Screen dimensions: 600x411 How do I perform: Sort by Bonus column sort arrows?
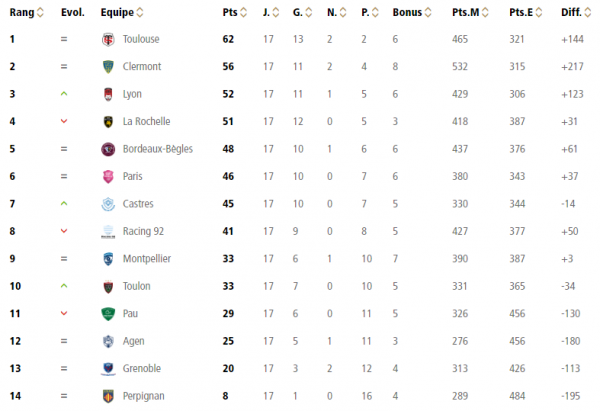[x=428, y=13]
